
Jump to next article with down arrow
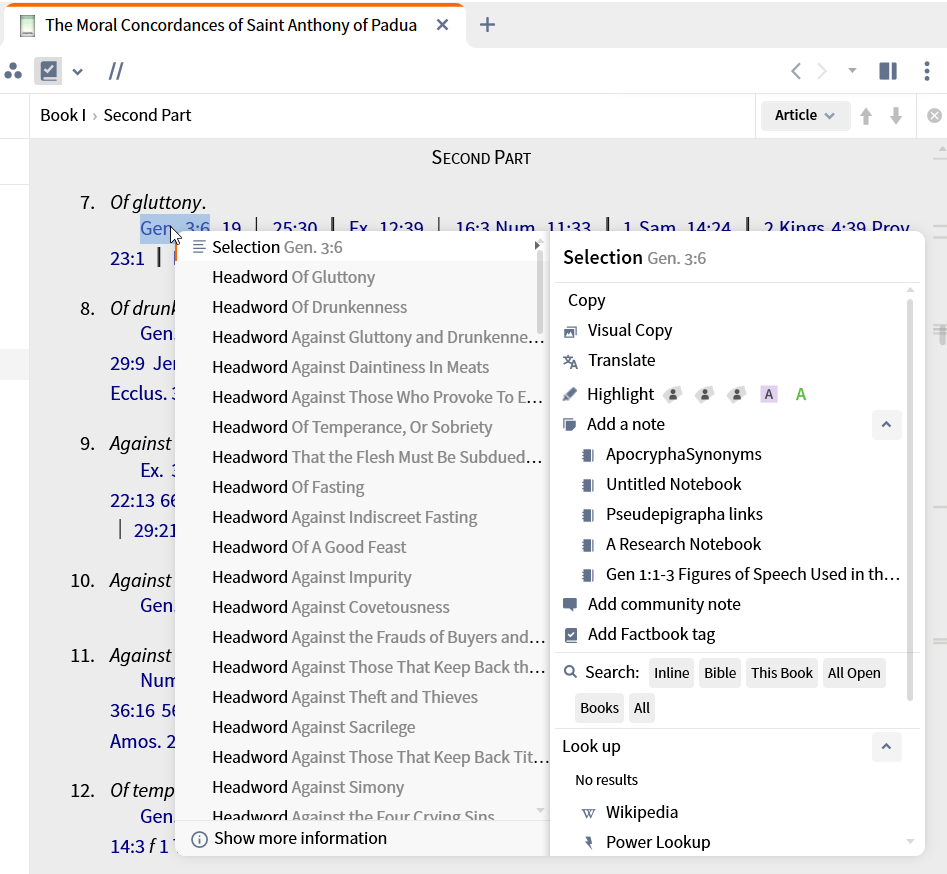(896, 116)
